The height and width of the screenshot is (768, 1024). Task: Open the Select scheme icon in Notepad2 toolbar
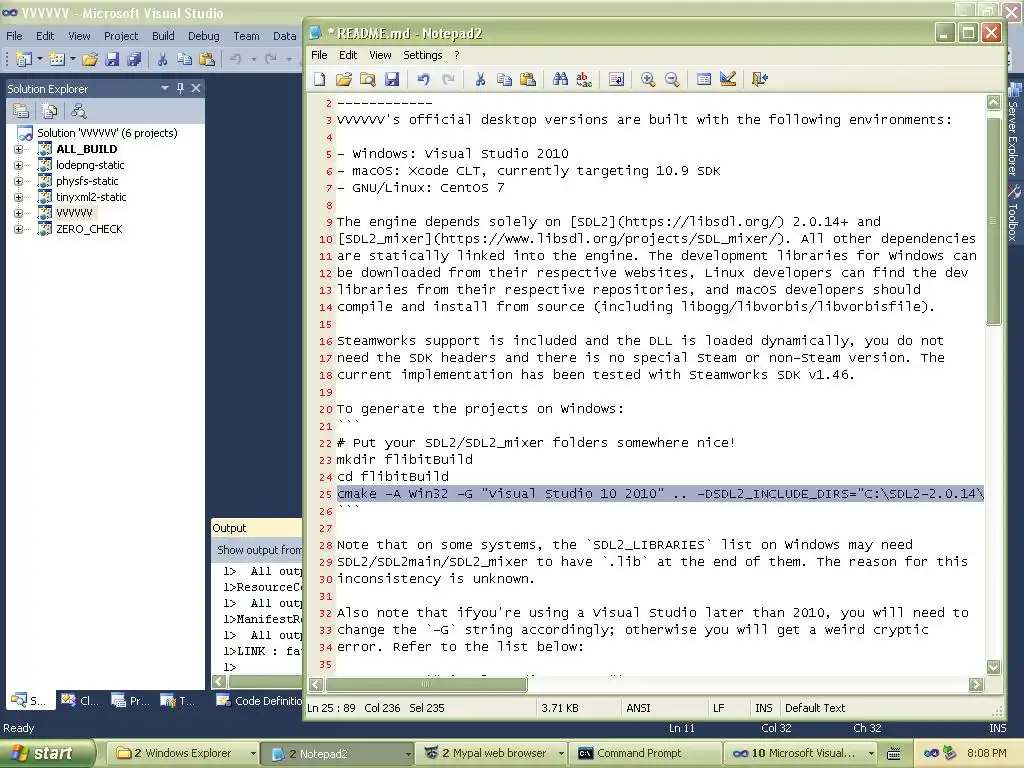[x=704, y=80]
